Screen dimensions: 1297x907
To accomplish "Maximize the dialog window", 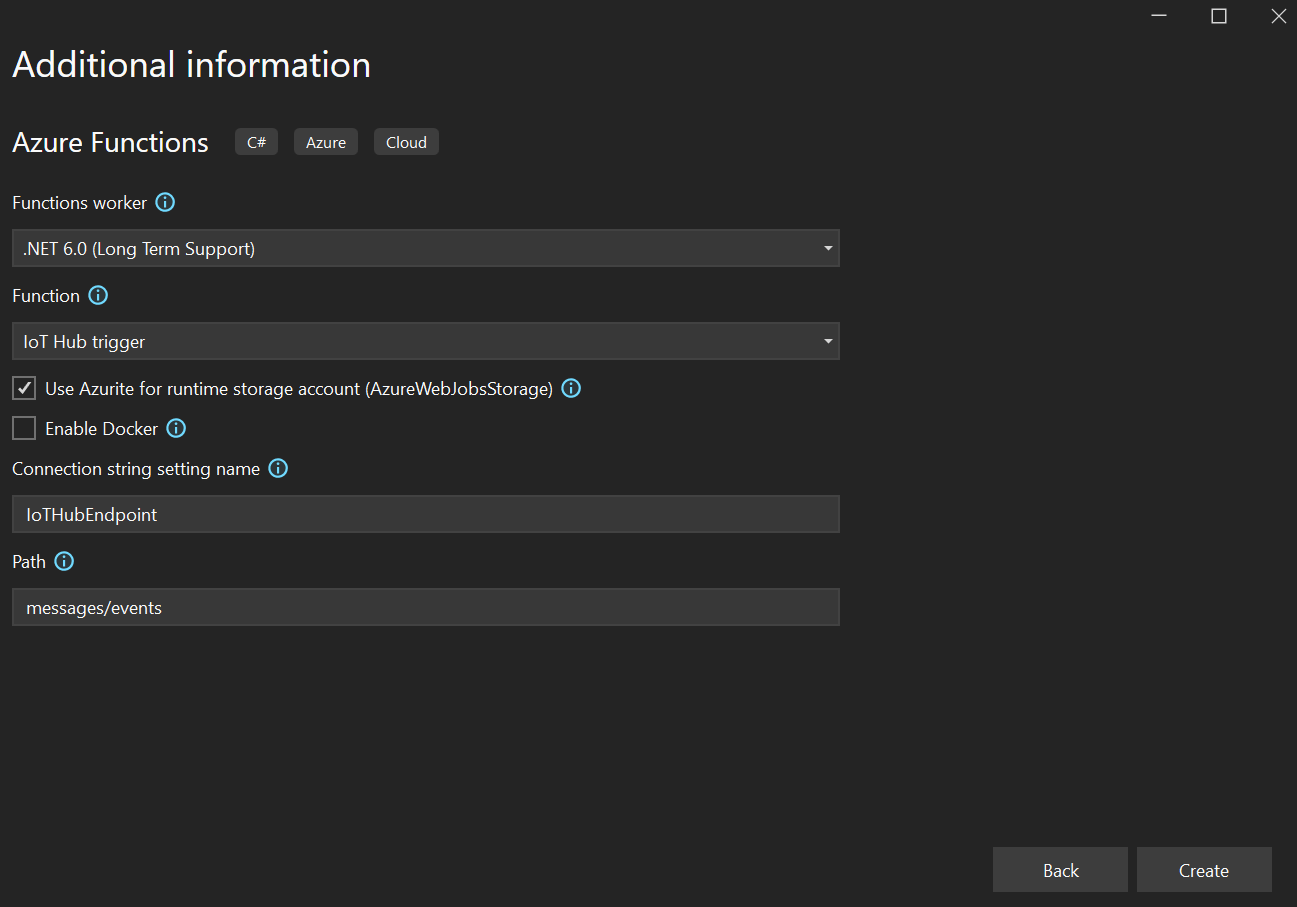I will [1218, 15].
